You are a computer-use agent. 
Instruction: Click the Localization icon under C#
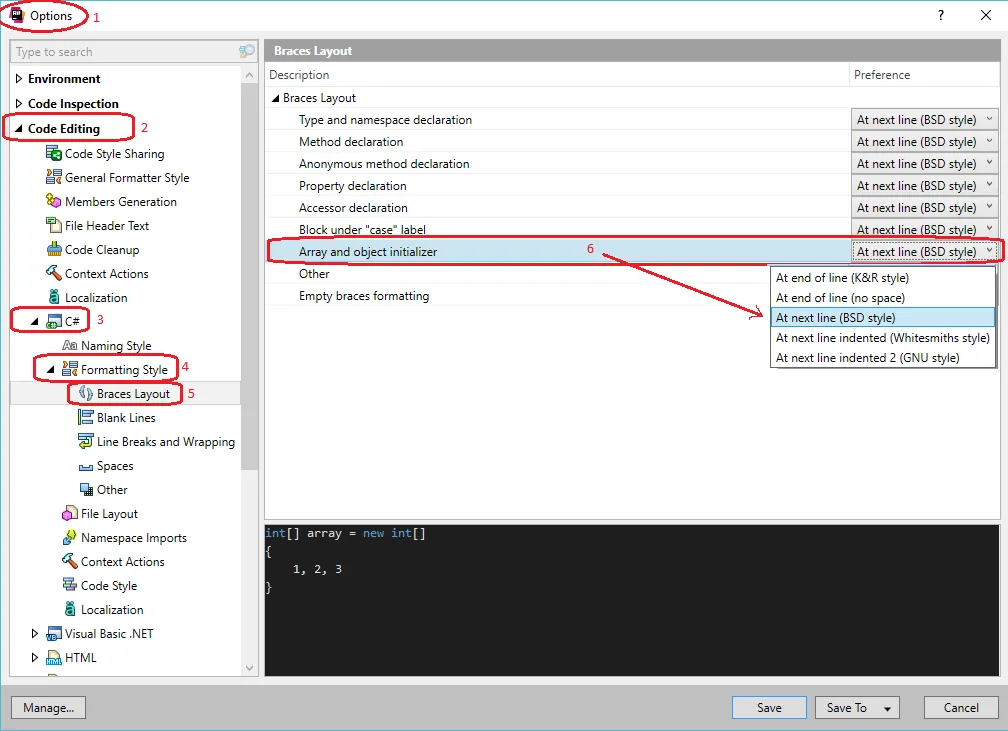coord(70,609)
